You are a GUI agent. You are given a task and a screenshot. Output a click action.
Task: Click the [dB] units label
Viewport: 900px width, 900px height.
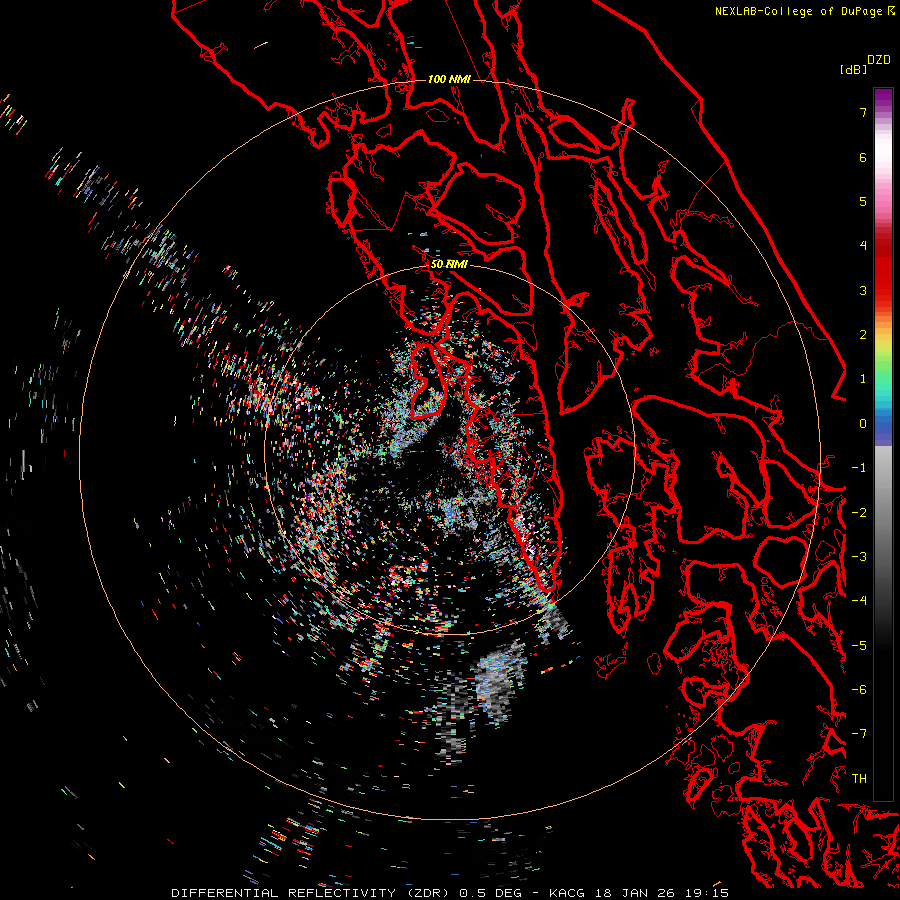click(853, 69)
